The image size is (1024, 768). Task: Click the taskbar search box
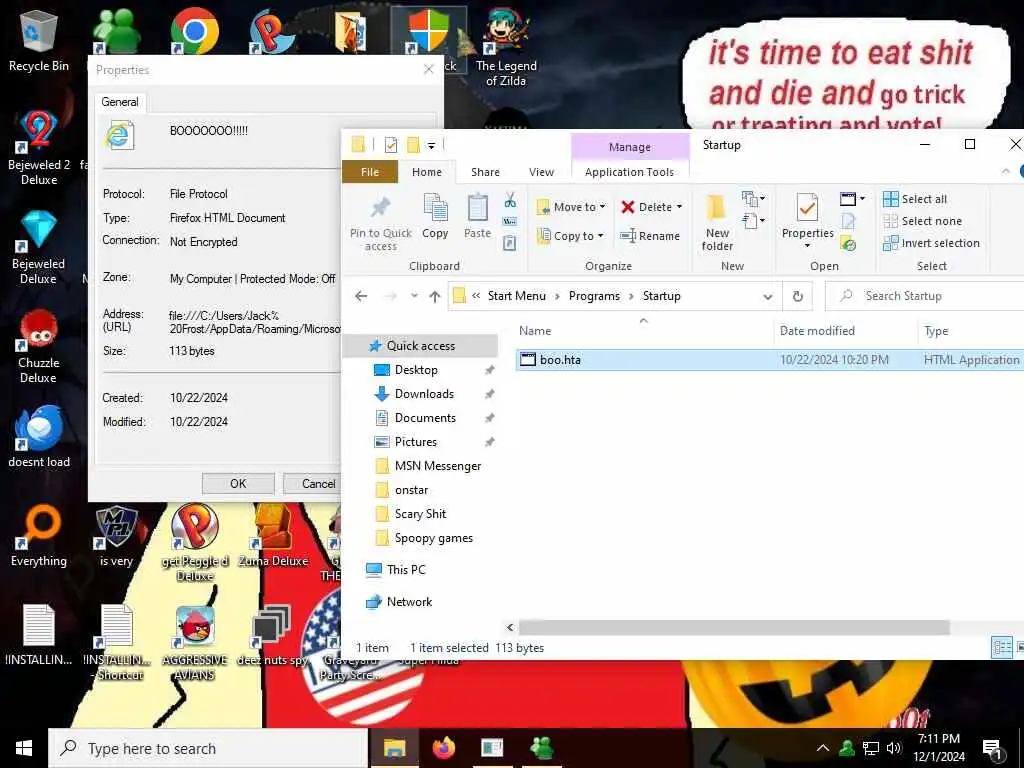[x=208, y=748]
